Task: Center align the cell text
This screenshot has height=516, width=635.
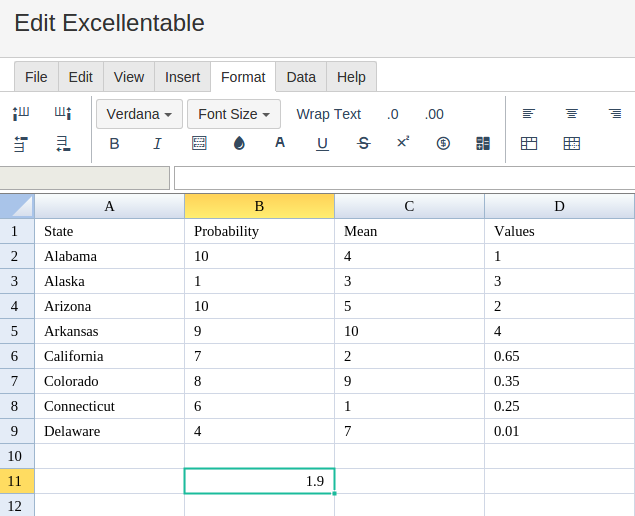Action: coord(571,114)
